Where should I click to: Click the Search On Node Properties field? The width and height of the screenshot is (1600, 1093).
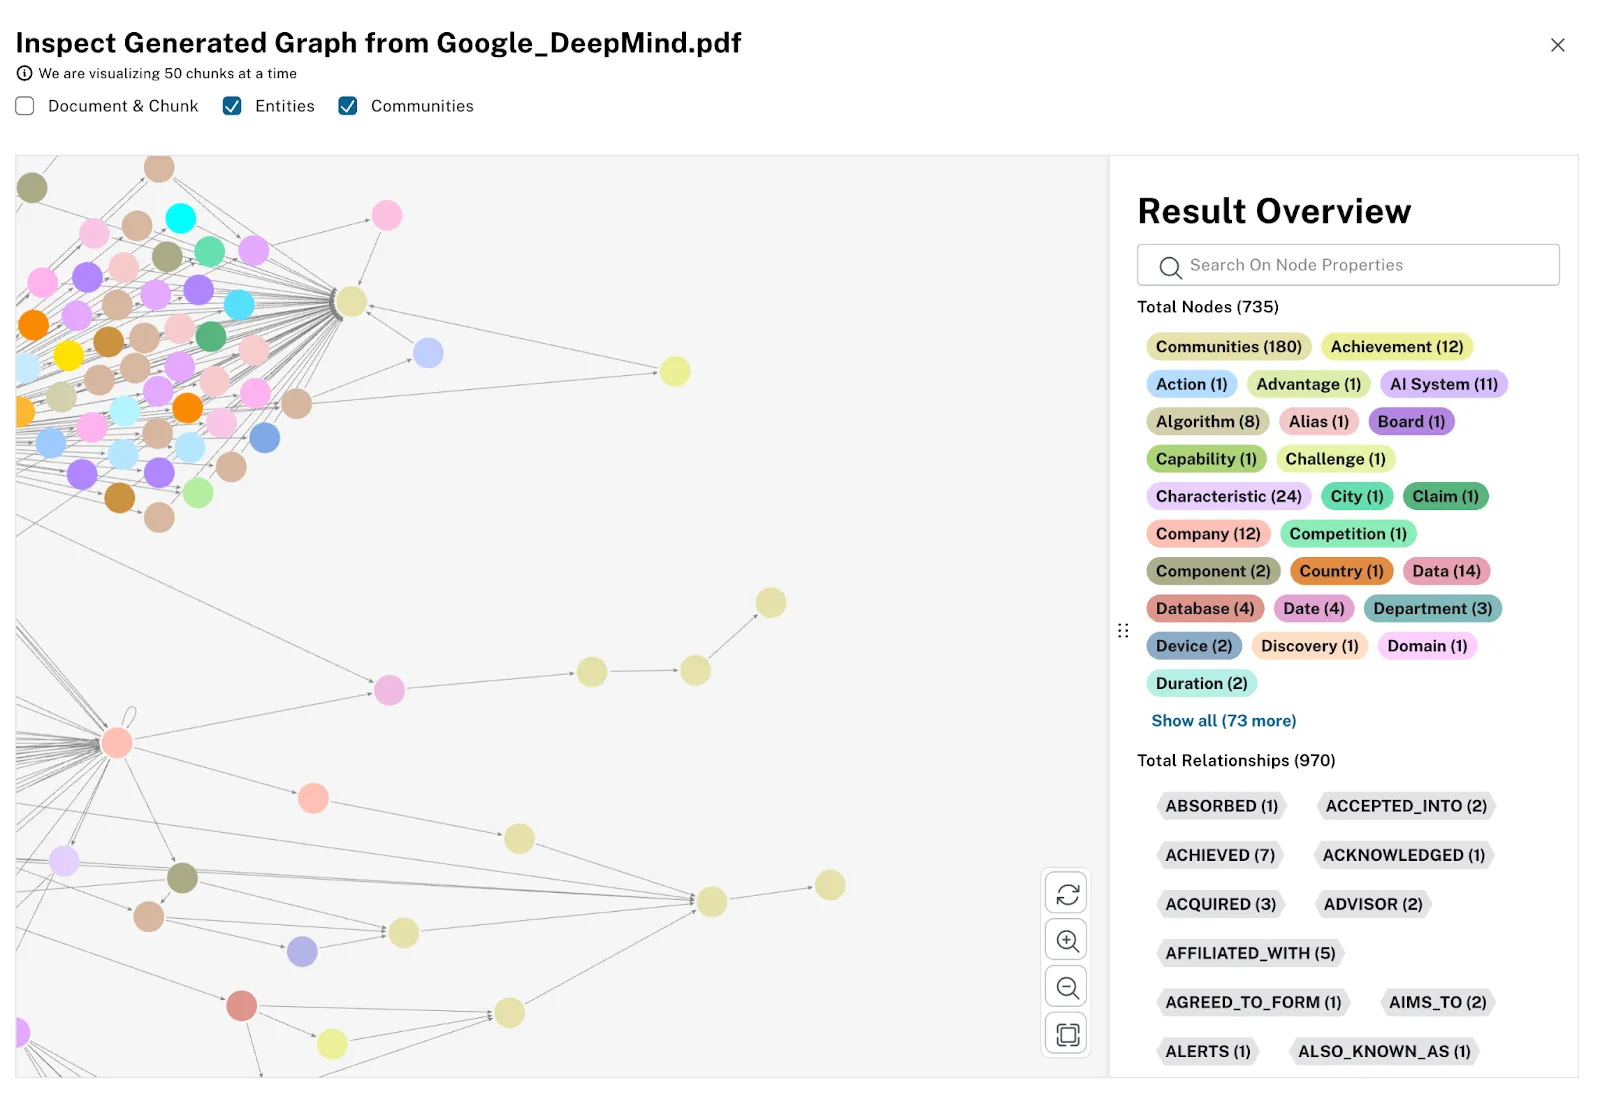coord(1348,265)
